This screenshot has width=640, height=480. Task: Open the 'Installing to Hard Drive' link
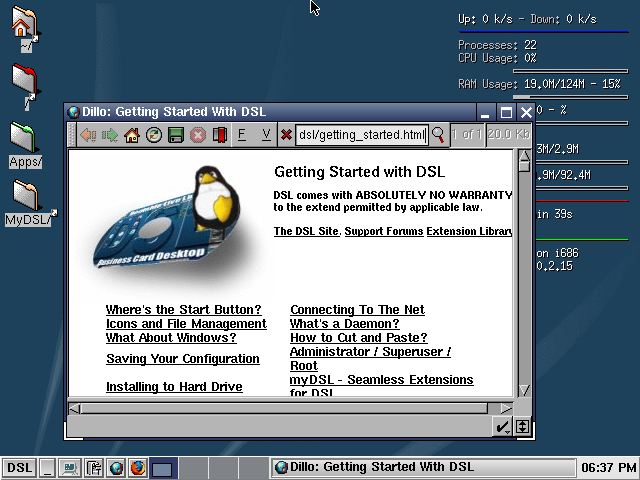(x=174, y=387)
